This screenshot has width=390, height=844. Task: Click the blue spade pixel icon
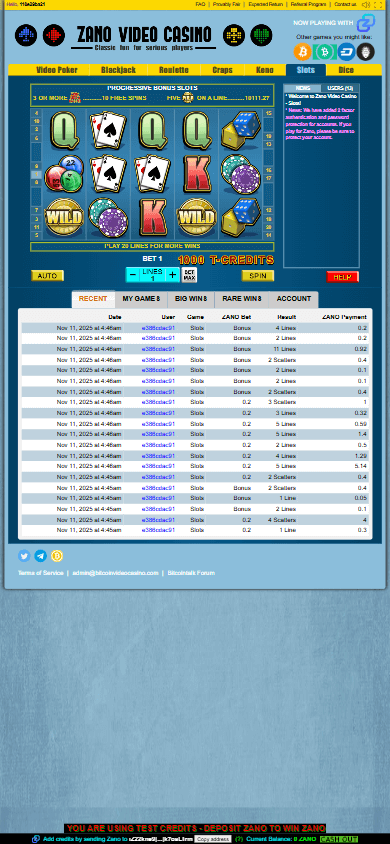(26, 36)
